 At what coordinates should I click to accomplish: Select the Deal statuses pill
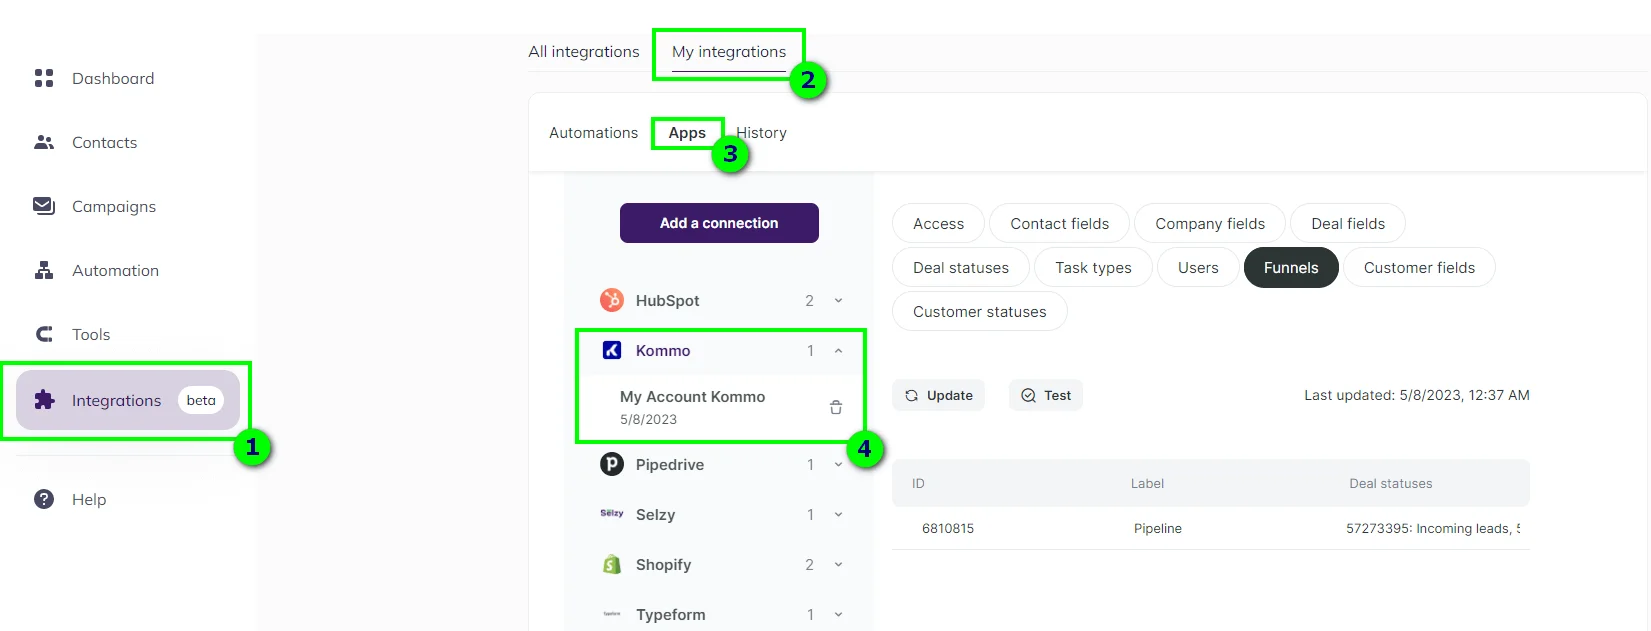pos(961,268)
